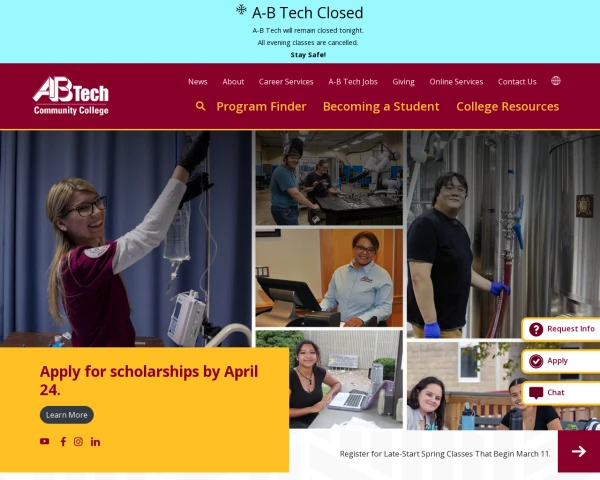Image resolution: width=600 pixels, height=480 pixels.
Task: Click the Learn More button
Action: [67, 415]
